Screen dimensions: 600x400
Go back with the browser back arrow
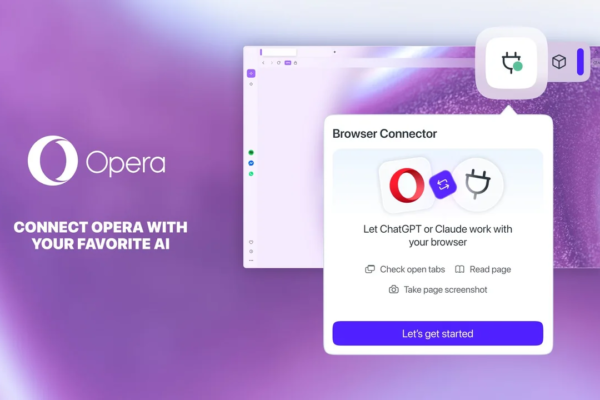[x=263, y=63]
